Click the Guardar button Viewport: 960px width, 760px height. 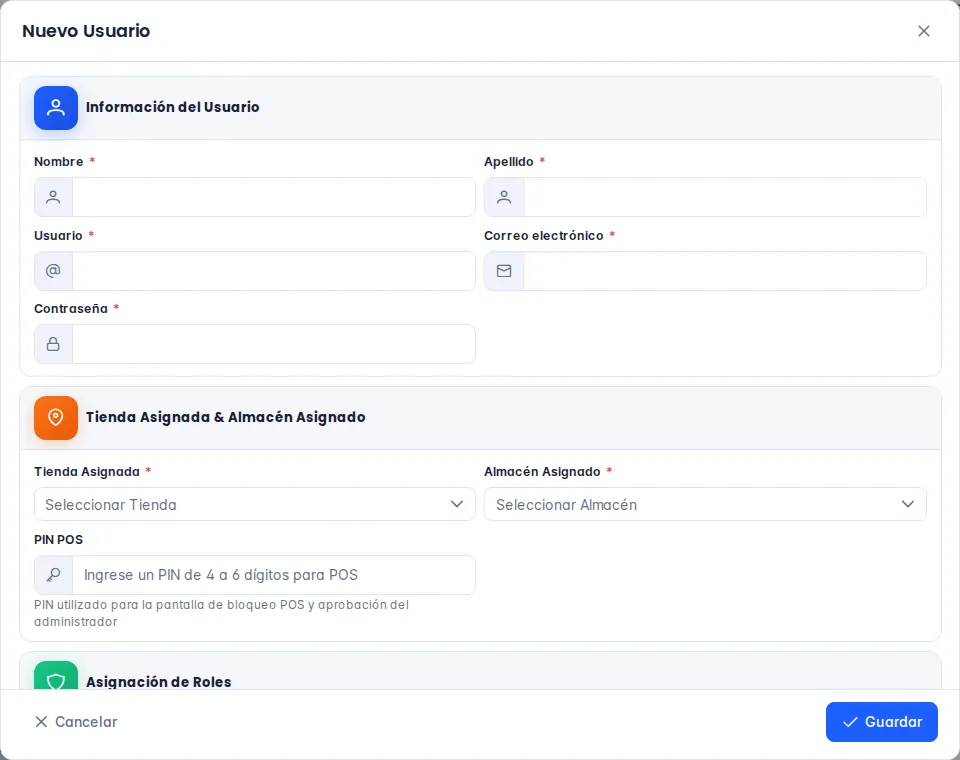pyautogui.click(x=882, y=722)
